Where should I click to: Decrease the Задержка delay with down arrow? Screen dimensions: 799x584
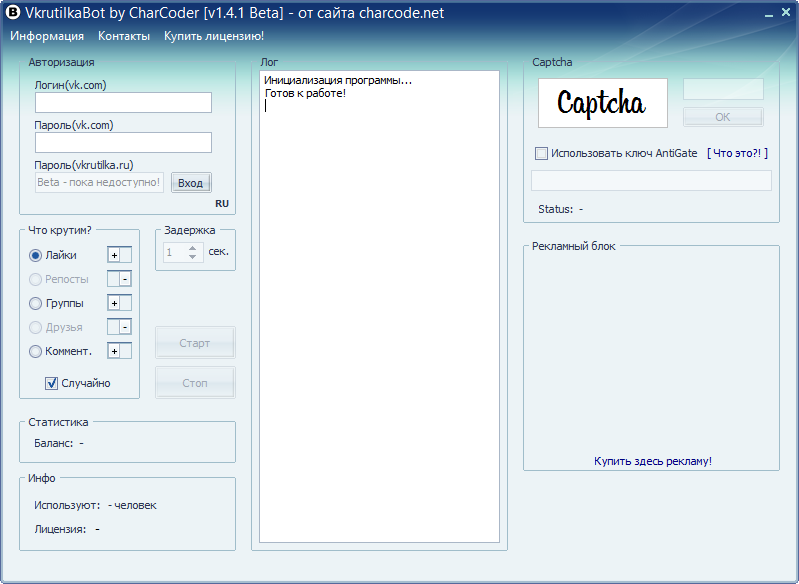(x=193, y=256)
